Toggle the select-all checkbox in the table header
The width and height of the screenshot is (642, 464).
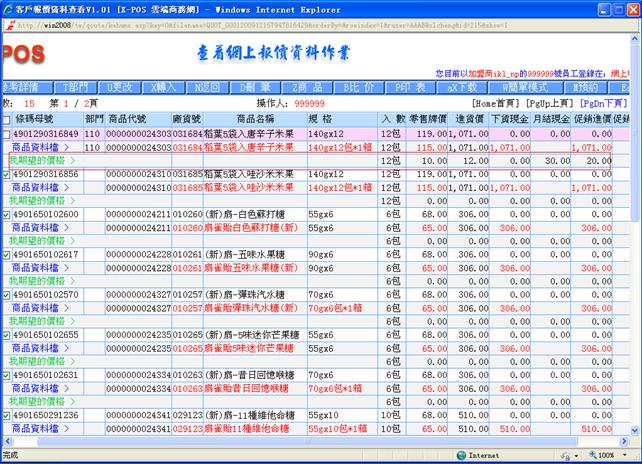(8, 119)
